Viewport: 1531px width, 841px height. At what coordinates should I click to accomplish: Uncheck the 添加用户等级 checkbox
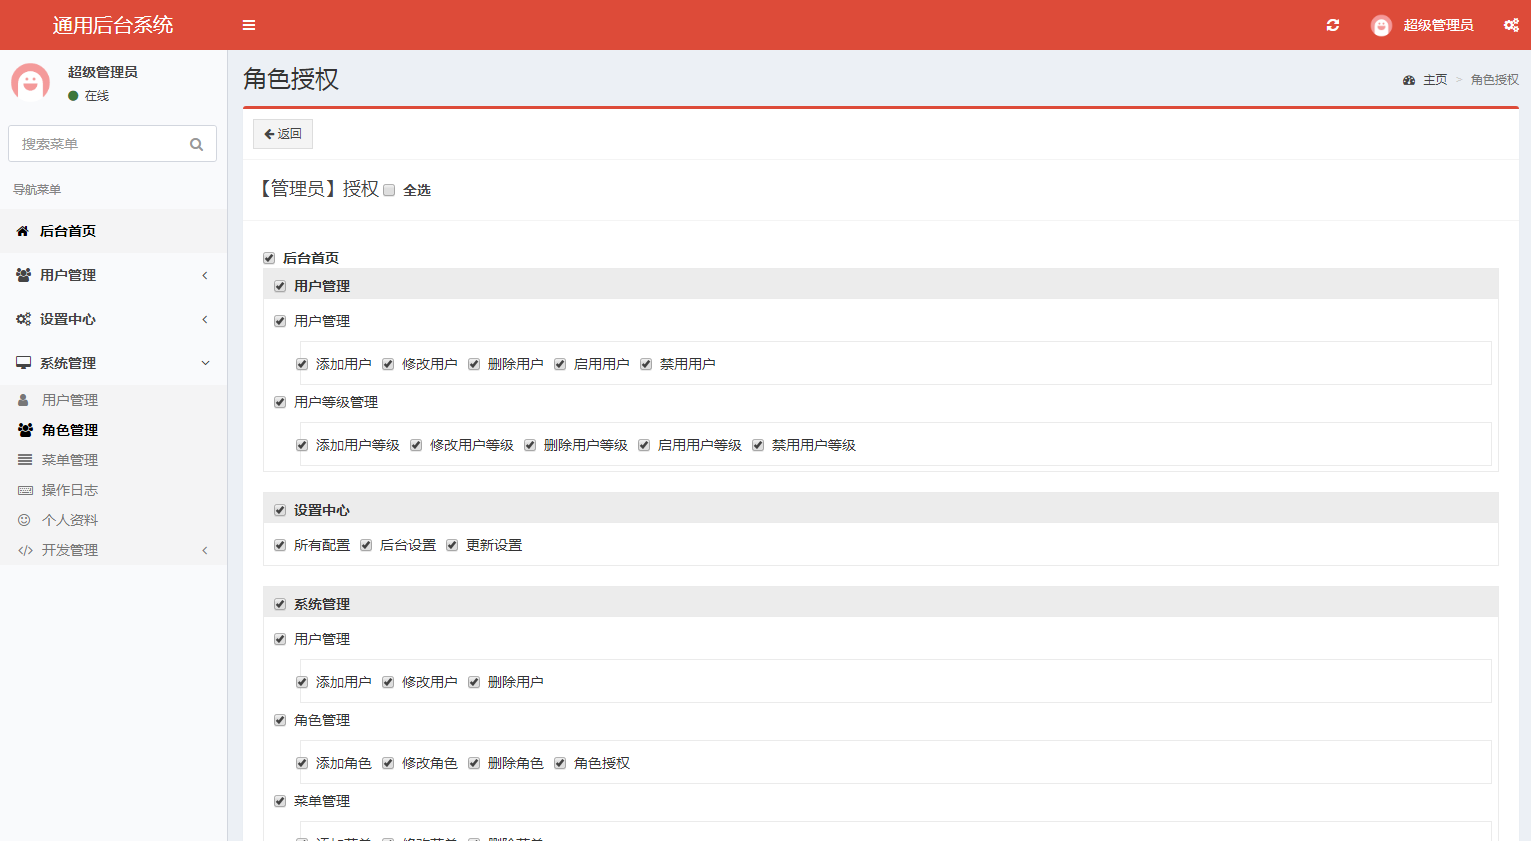tap(302, 445)
